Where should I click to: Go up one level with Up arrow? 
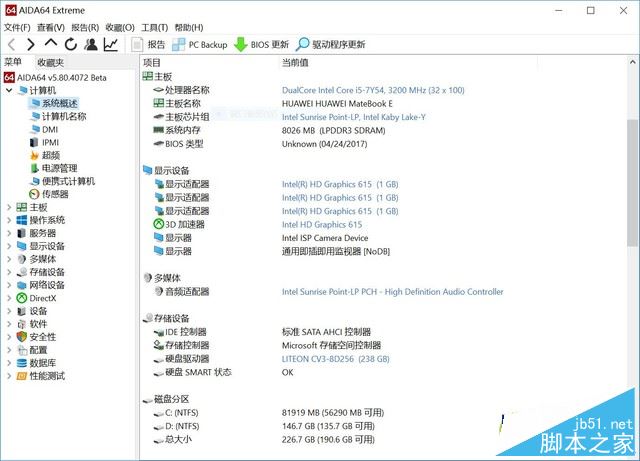[51, 43]
